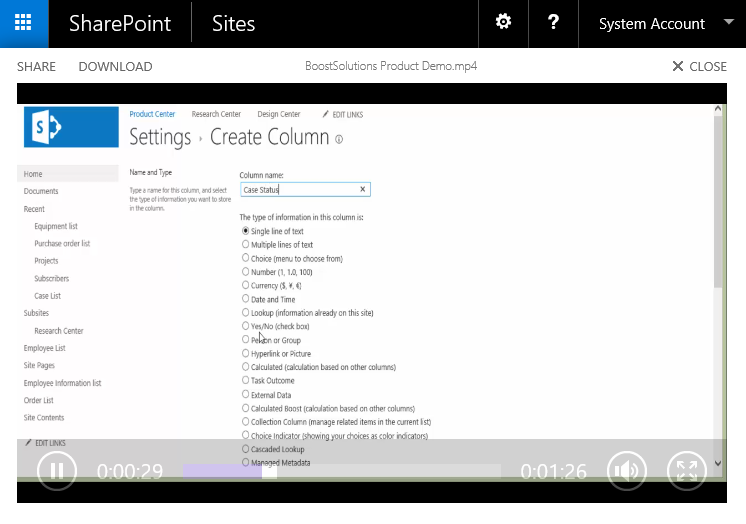746x524 pixels.
Task: Click the scrollbar down arrow
Action: coord(718,463)
